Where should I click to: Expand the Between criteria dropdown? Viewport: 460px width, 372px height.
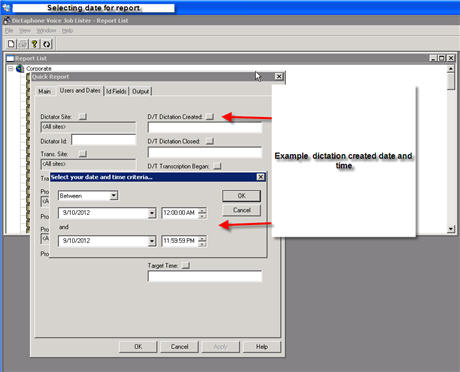click(114, 196)
